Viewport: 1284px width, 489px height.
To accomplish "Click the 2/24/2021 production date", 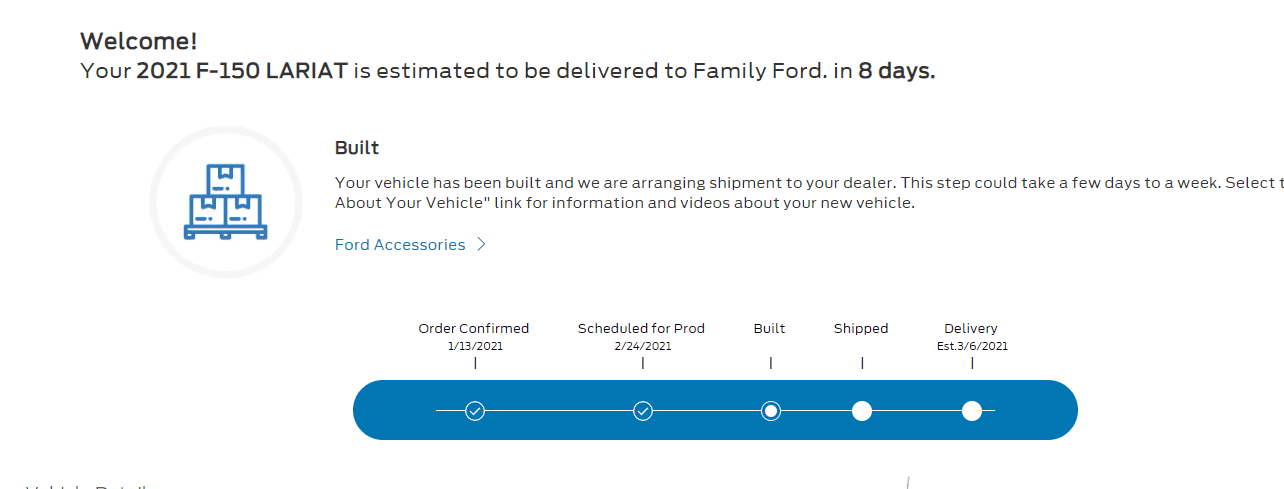I will point(642,346).
